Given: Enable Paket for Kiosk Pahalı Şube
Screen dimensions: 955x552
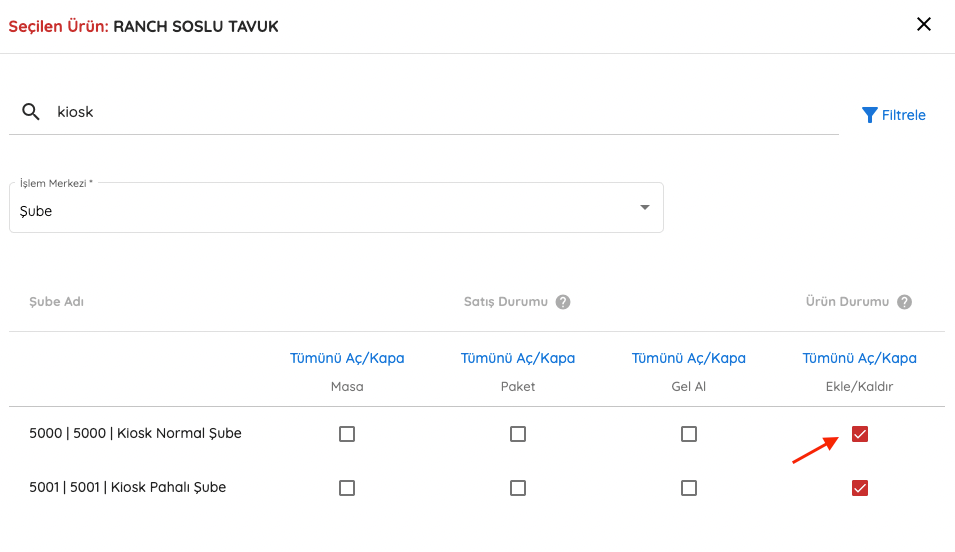Looking at the screenshot, I should point(518,488).
